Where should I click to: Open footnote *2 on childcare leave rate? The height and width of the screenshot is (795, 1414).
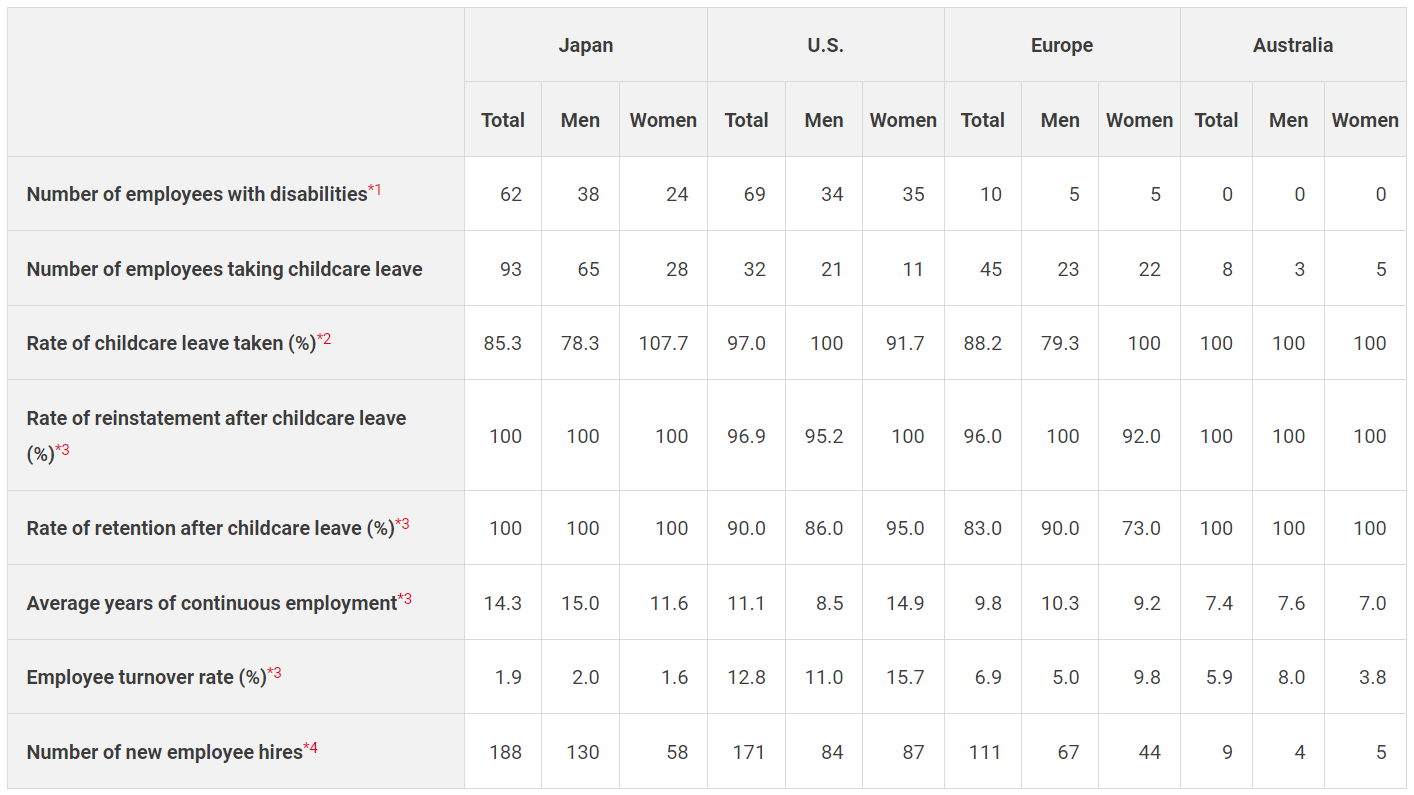pyautogui.click(x=324, y=340)
